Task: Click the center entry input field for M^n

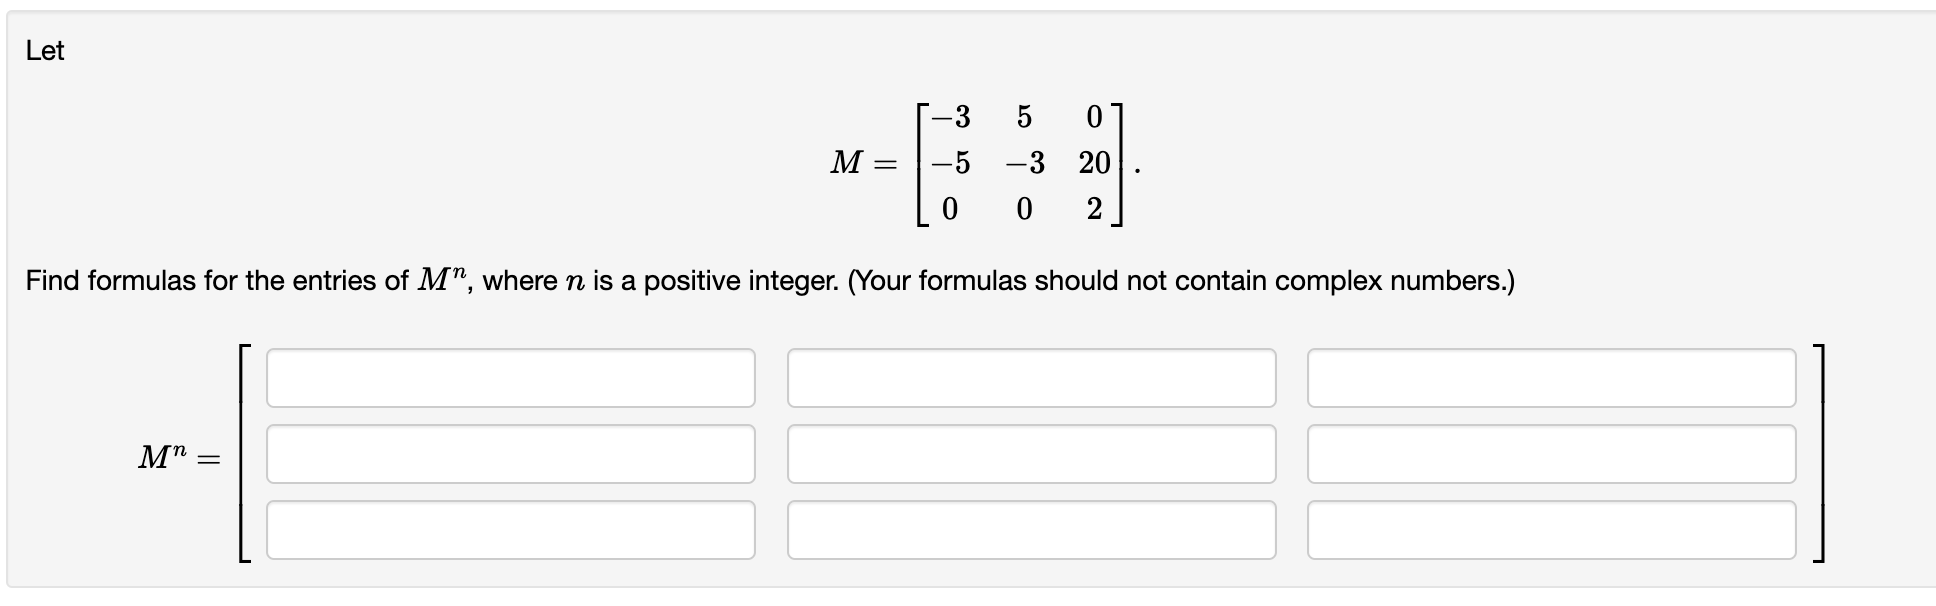Action: point(1032,455)
